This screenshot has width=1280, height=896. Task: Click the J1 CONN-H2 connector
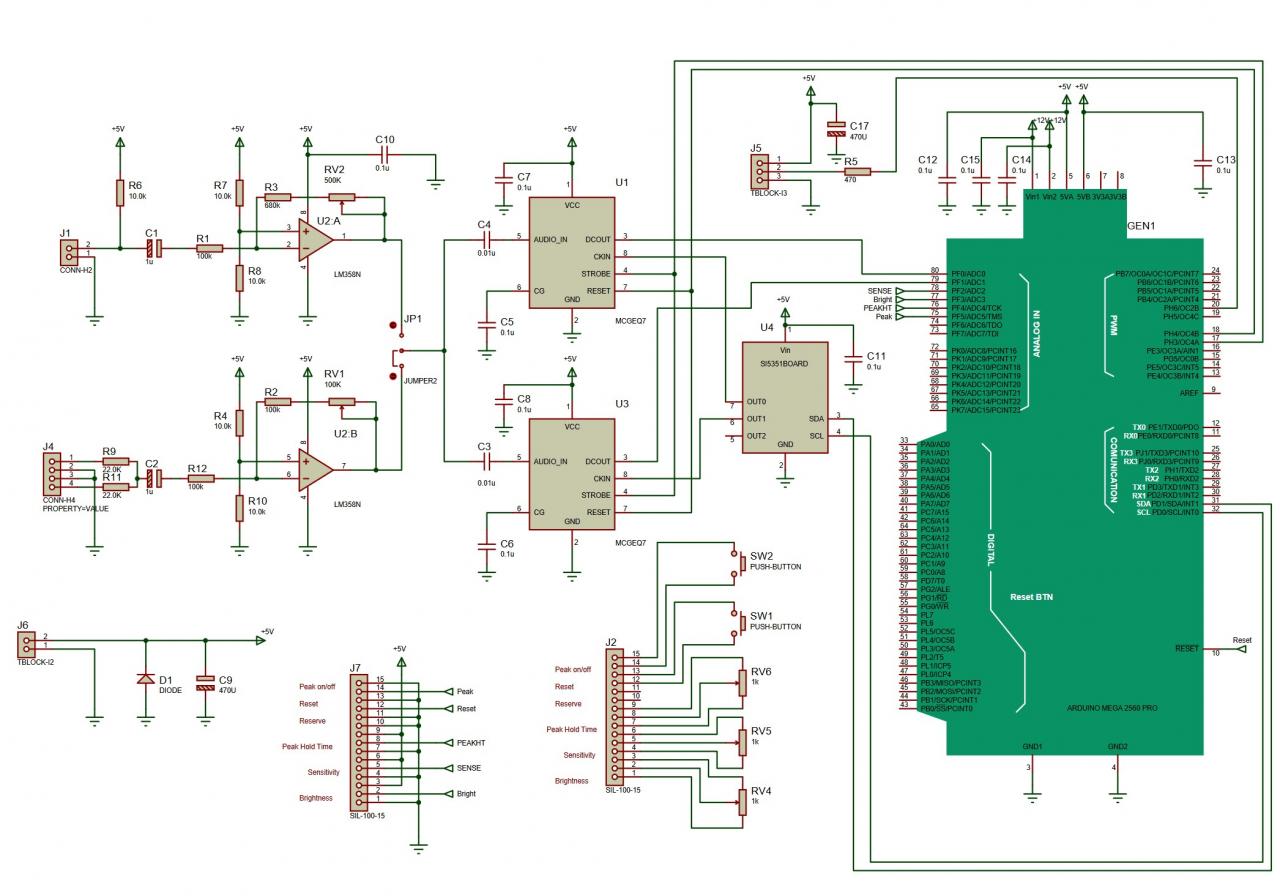69,251
